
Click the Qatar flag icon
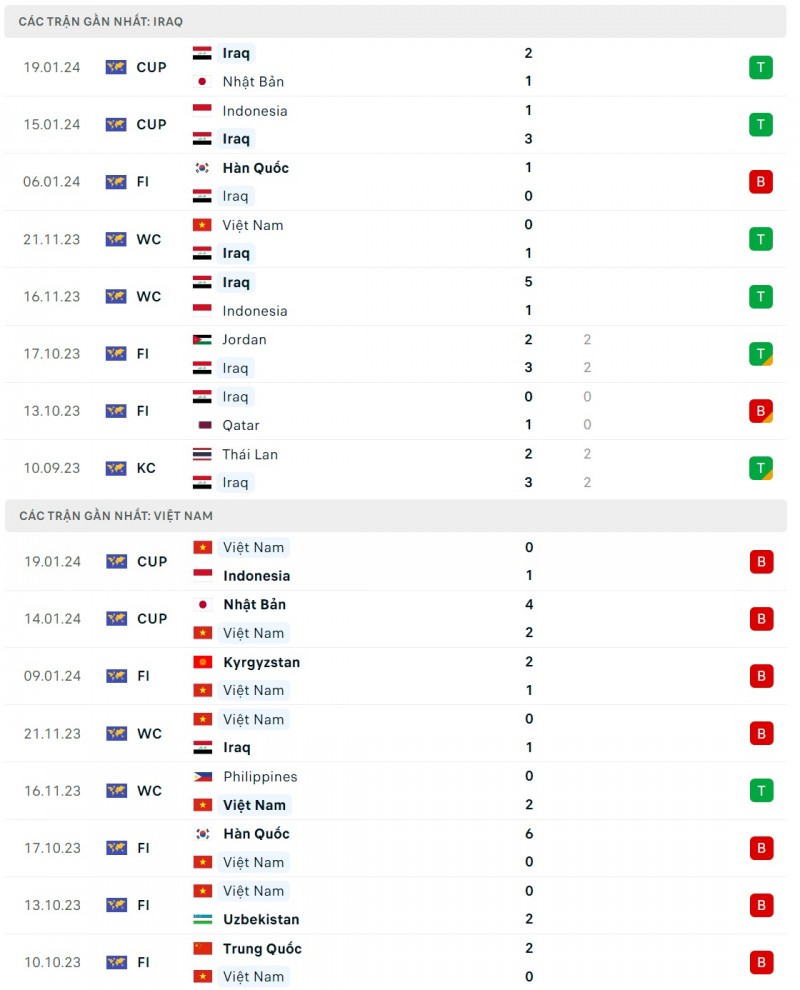[202, 425]
